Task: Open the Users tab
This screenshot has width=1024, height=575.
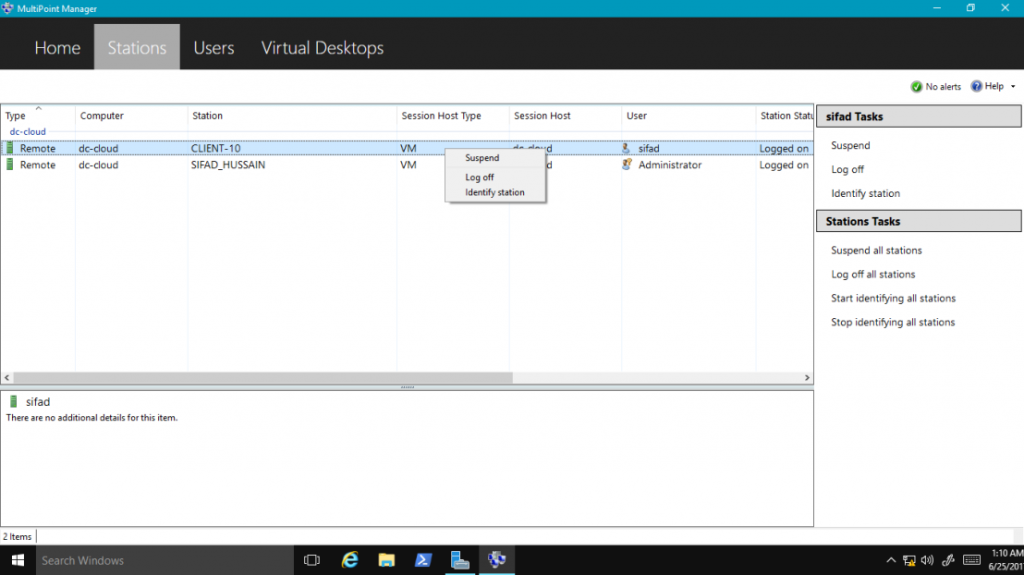Action: (214, 48)
